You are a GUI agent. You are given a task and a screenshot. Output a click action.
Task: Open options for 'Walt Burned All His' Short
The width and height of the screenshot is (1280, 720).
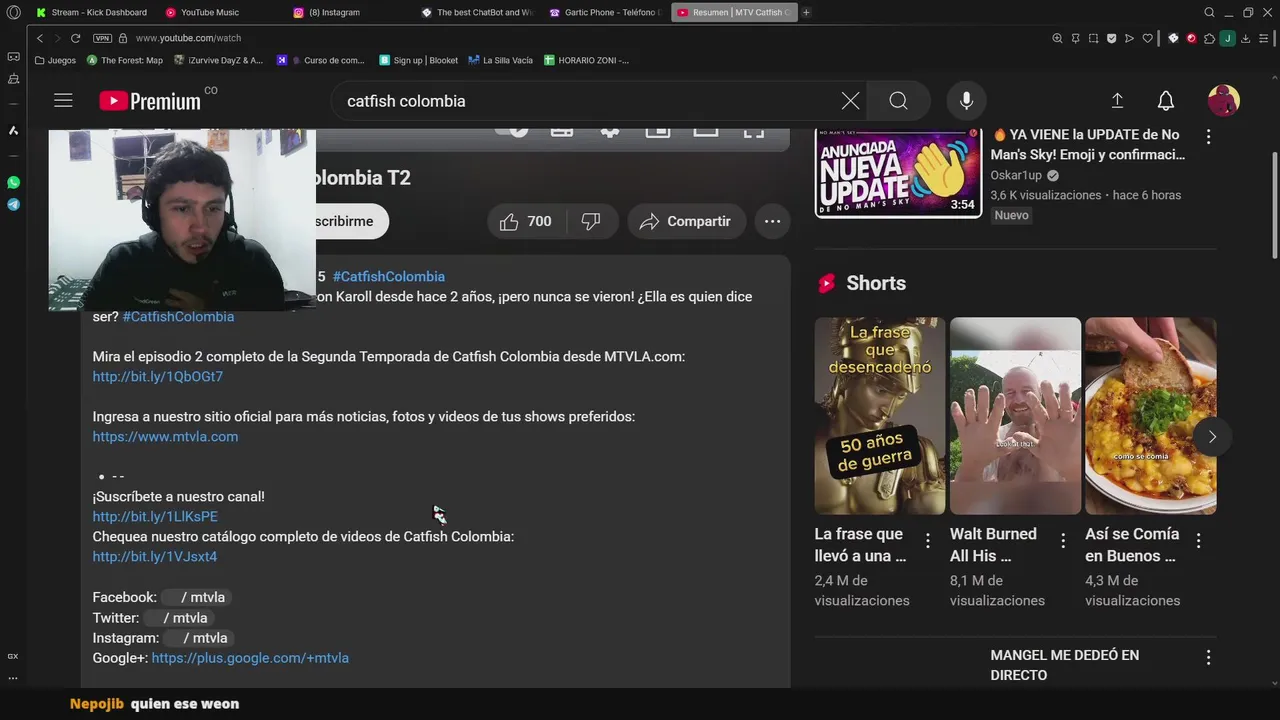(1063, 541)
